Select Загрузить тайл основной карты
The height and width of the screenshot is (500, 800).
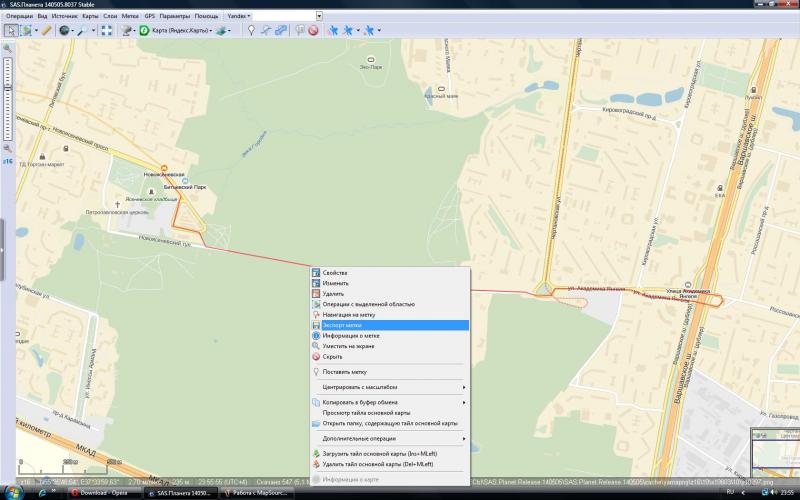tap(390, 454)
